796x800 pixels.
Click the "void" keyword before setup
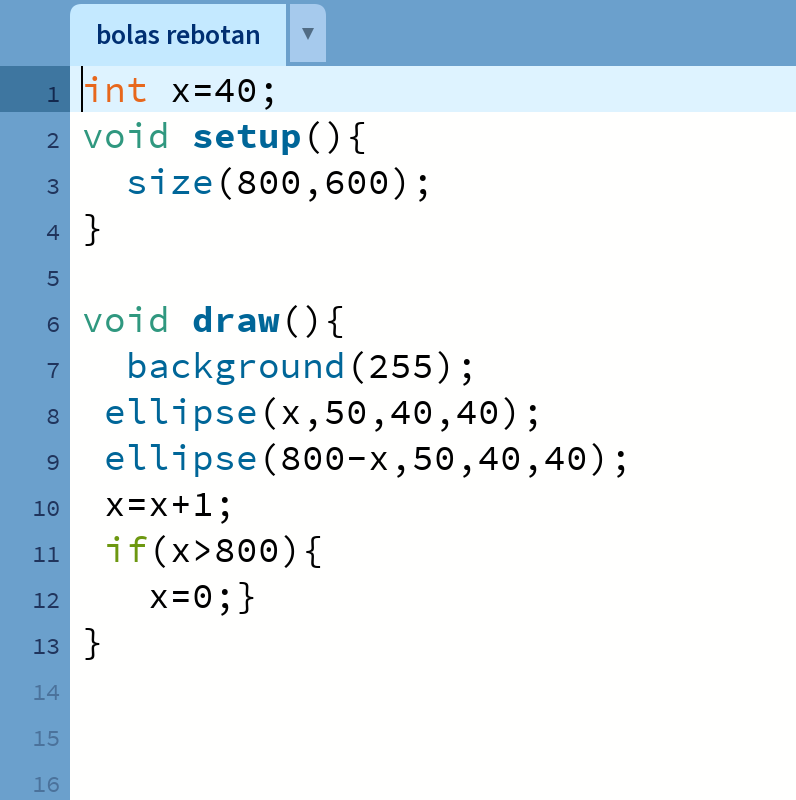pyautogui.click(x=126, y=137)
